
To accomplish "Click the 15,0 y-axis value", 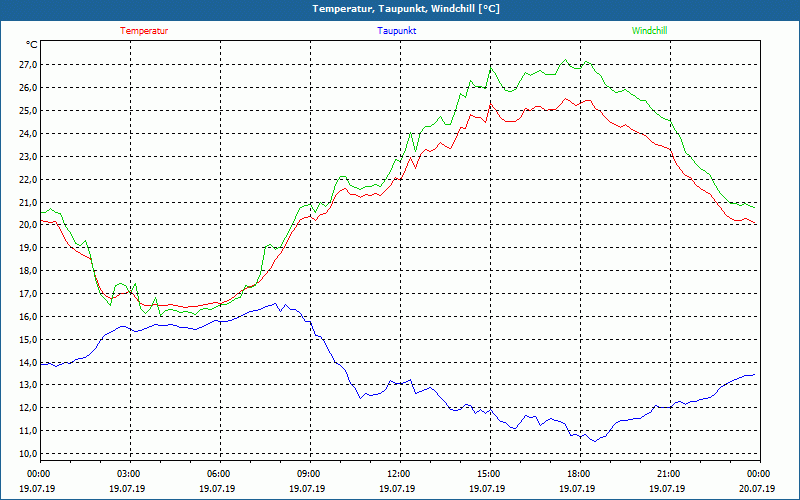I will click(28, 339).
